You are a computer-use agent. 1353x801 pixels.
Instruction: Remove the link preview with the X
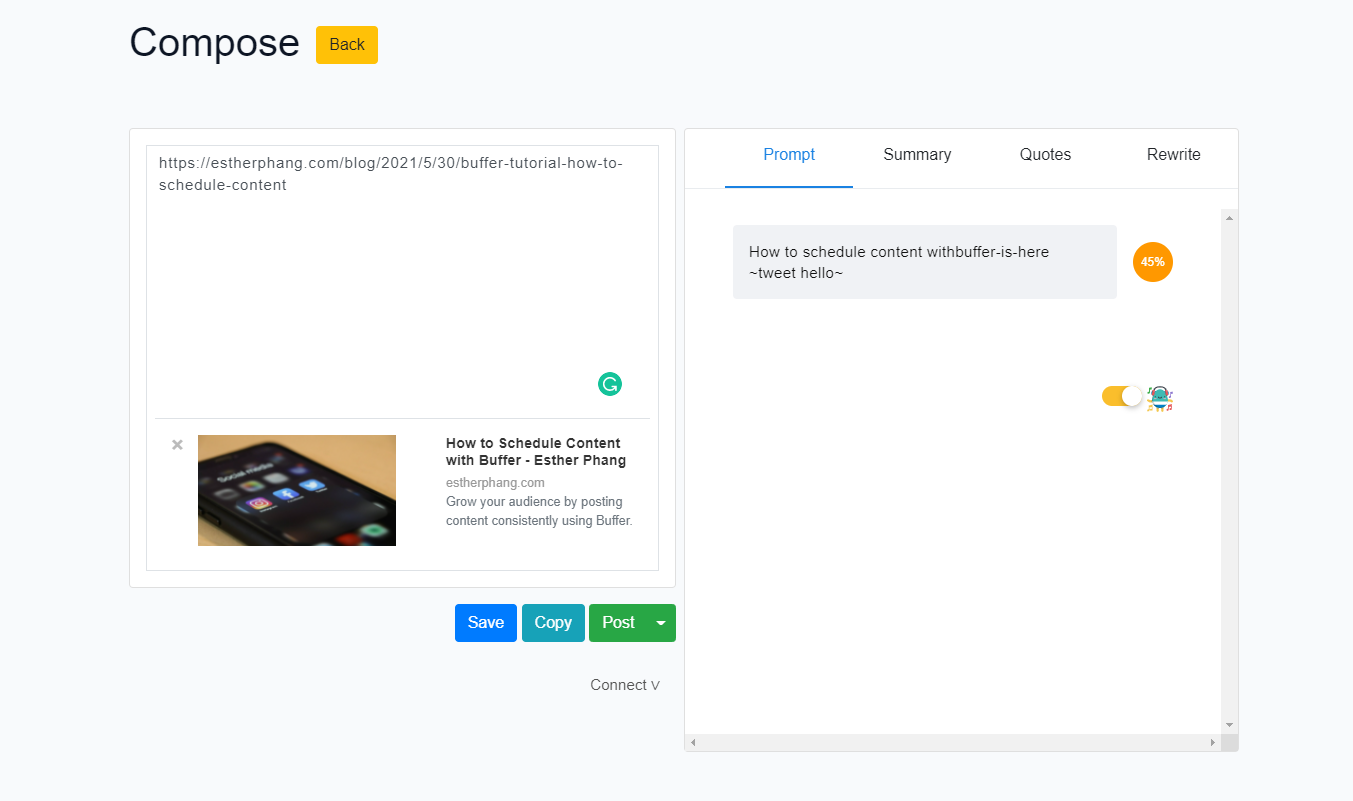(x=177, y=445)
